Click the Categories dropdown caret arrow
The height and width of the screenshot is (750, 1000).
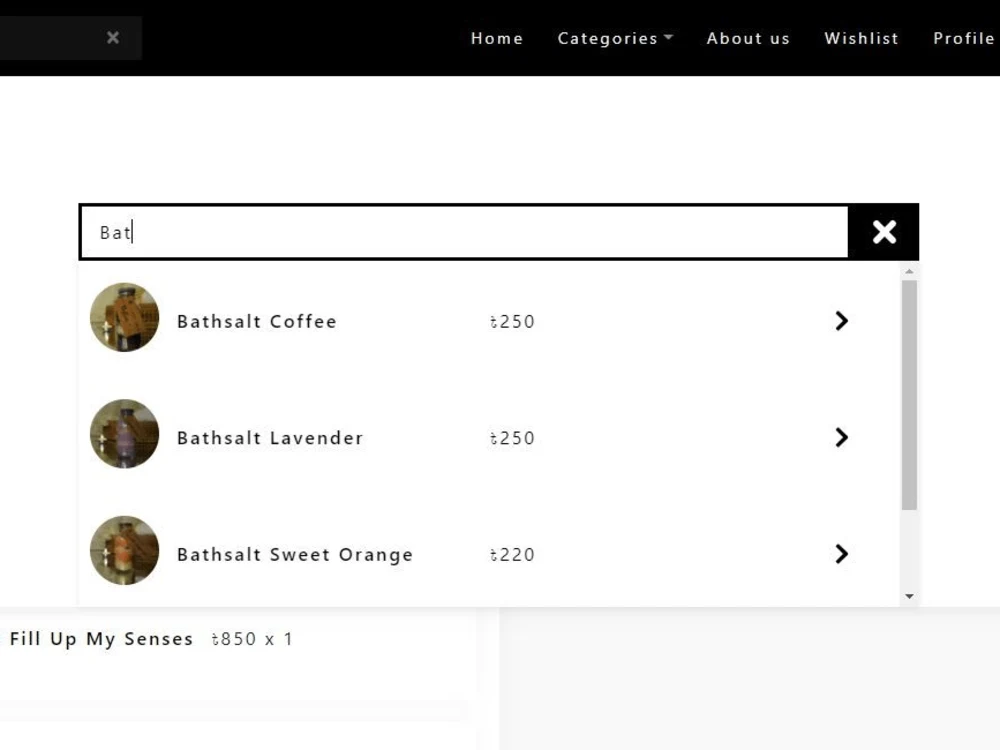coord(668,36)
